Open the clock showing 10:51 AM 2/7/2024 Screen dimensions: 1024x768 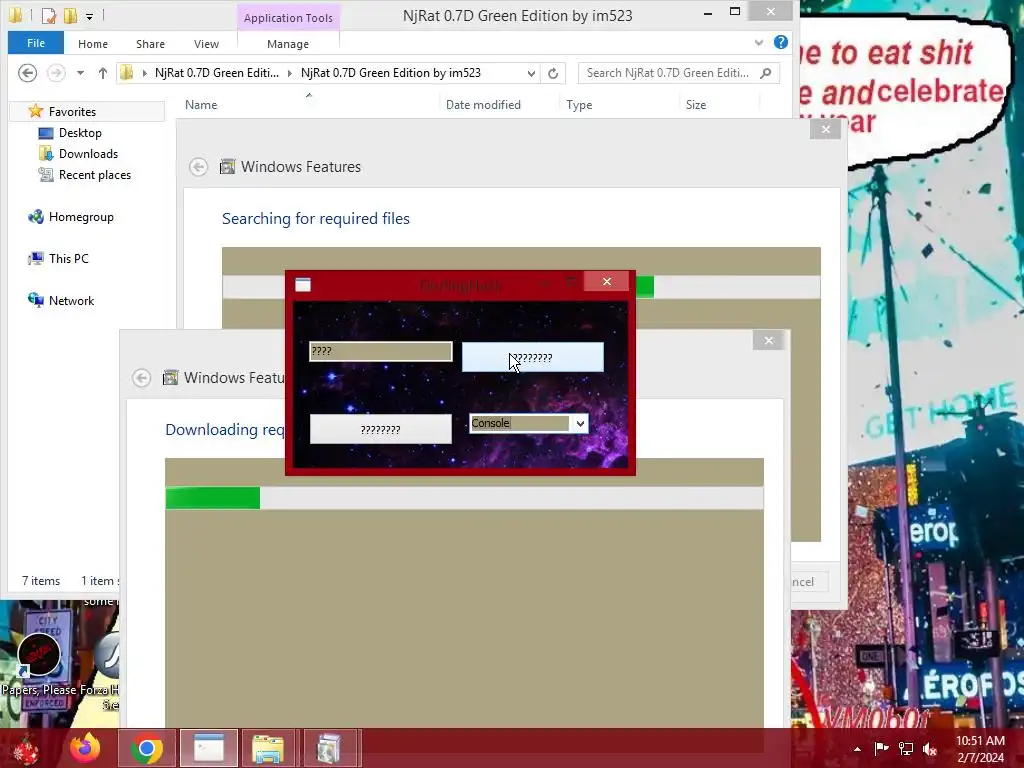coord(980,749)
